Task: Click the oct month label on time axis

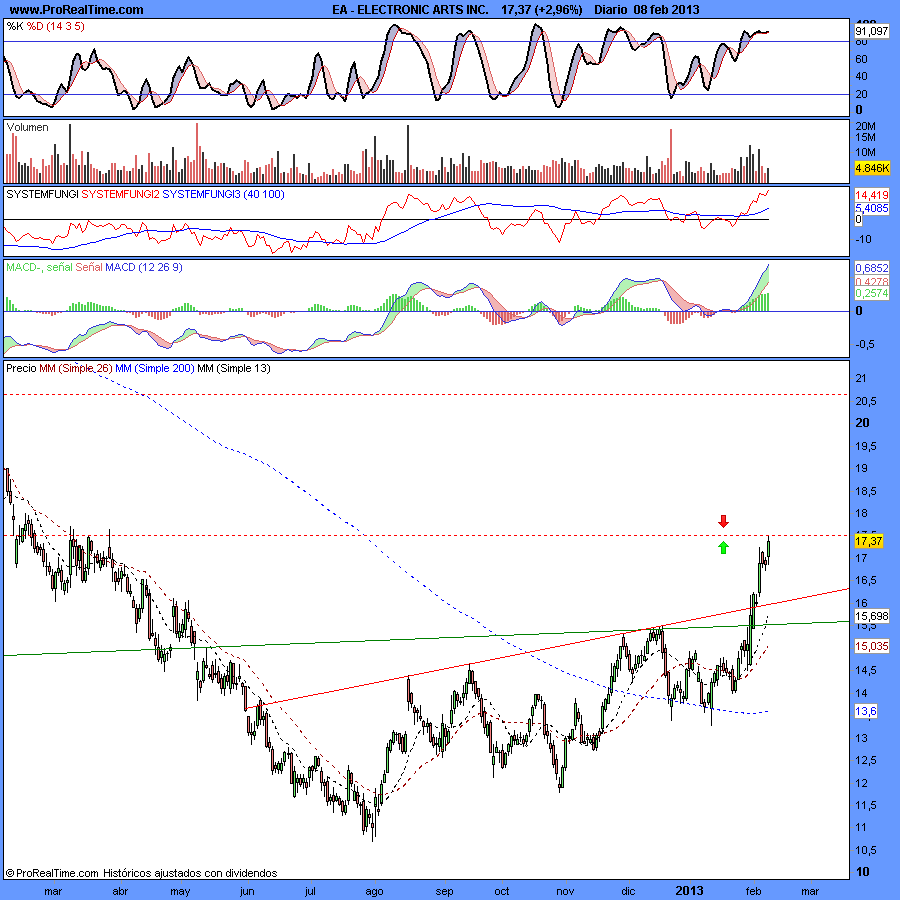Action: (x=502, y=891)
